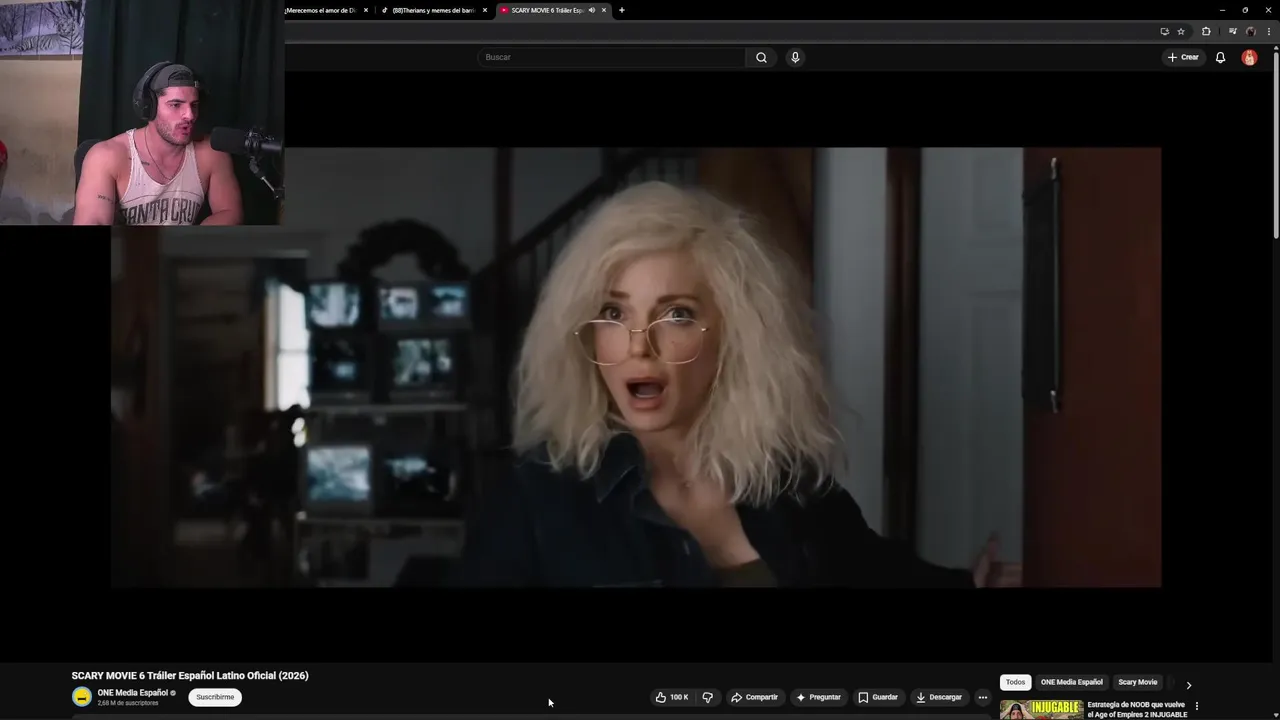
Task: Open the YouTube account avatar menu
Action: pos(1249,57)
